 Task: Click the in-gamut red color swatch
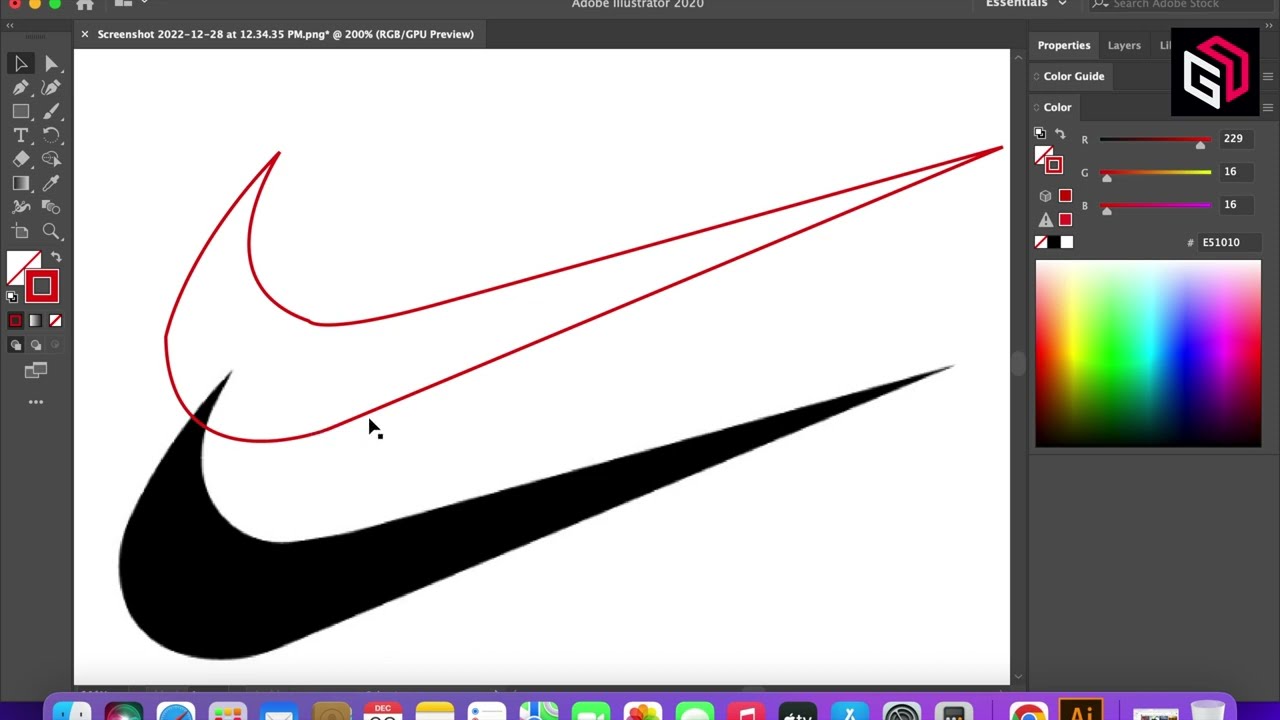point(1065,220)
